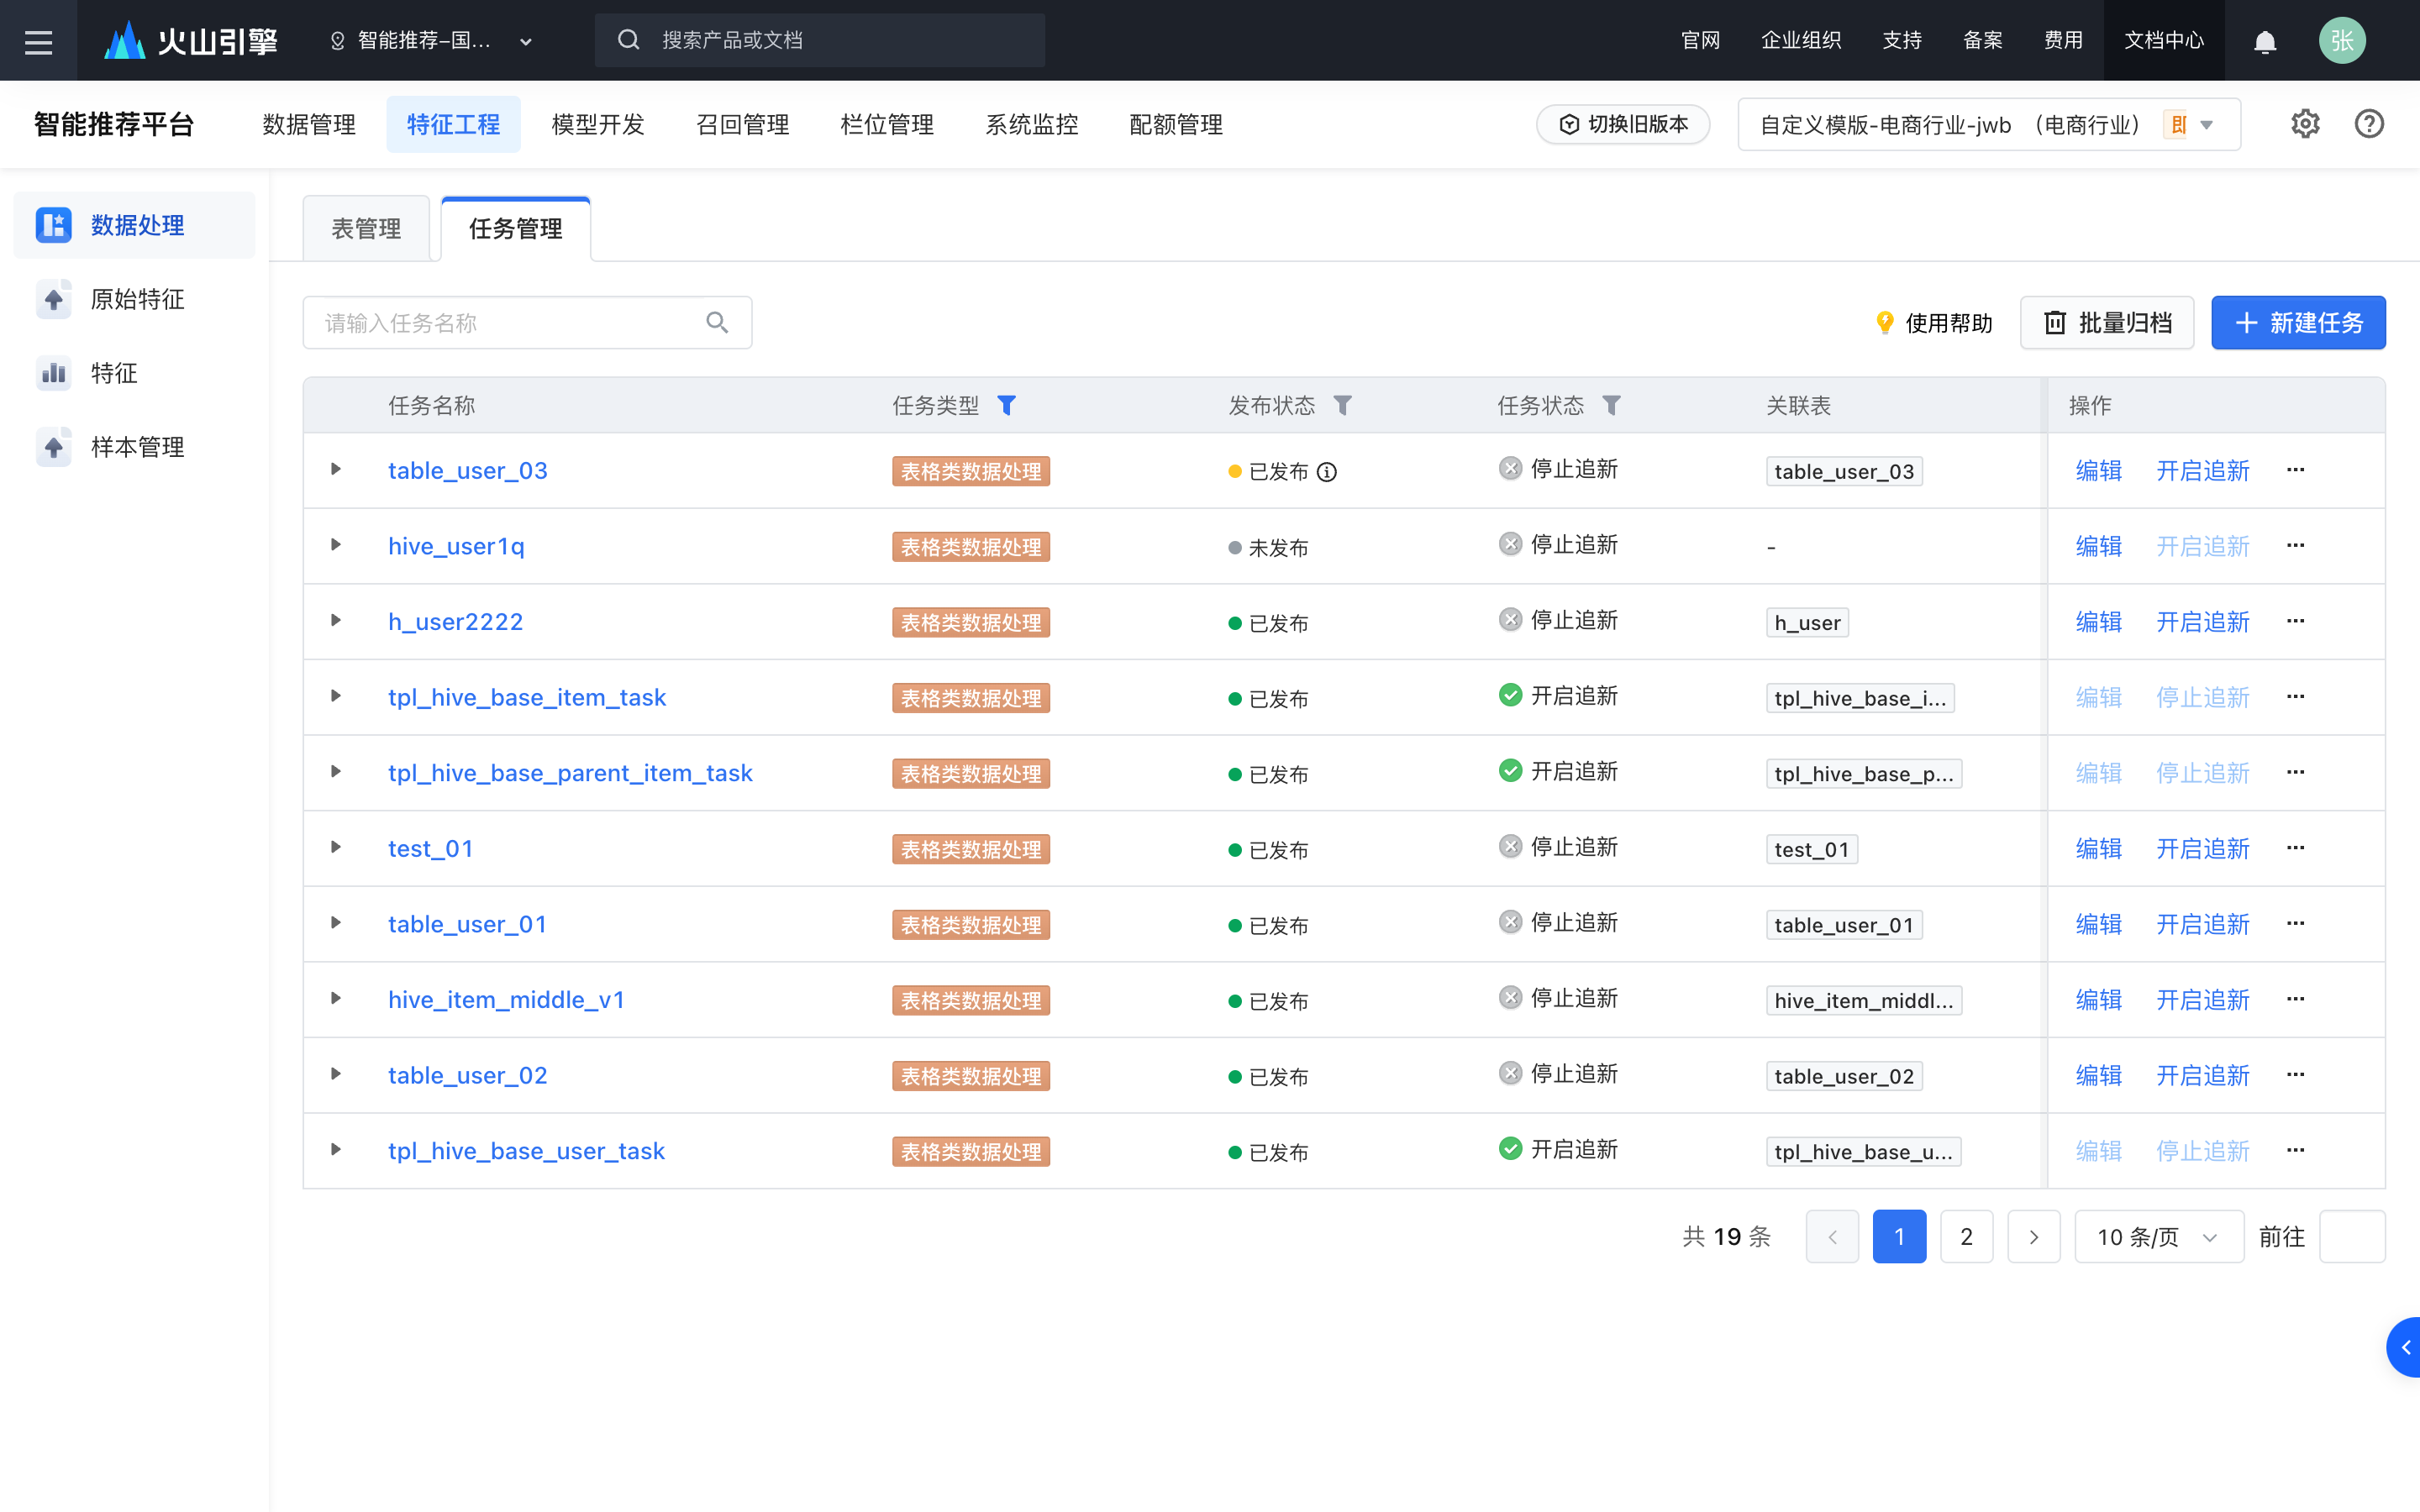Expand h_user2222 row
This screenshot has height=1512, width=2420.
(x=336, y=621)
